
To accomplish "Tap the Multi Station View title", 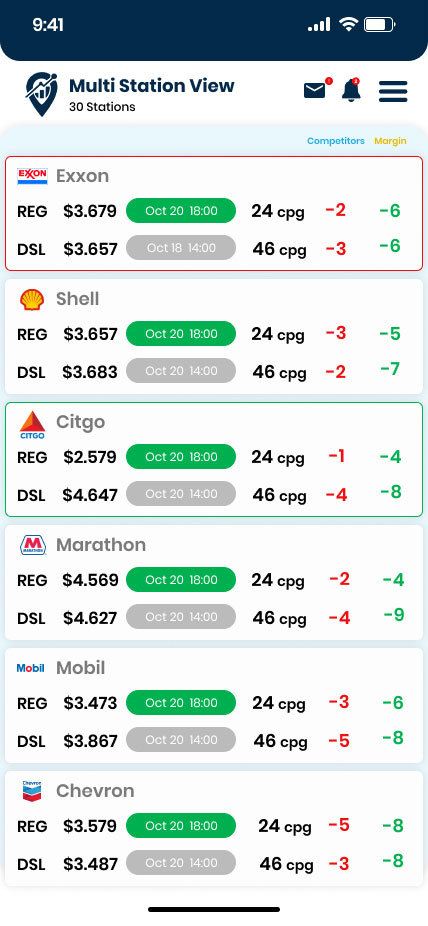I will (152, 86).
